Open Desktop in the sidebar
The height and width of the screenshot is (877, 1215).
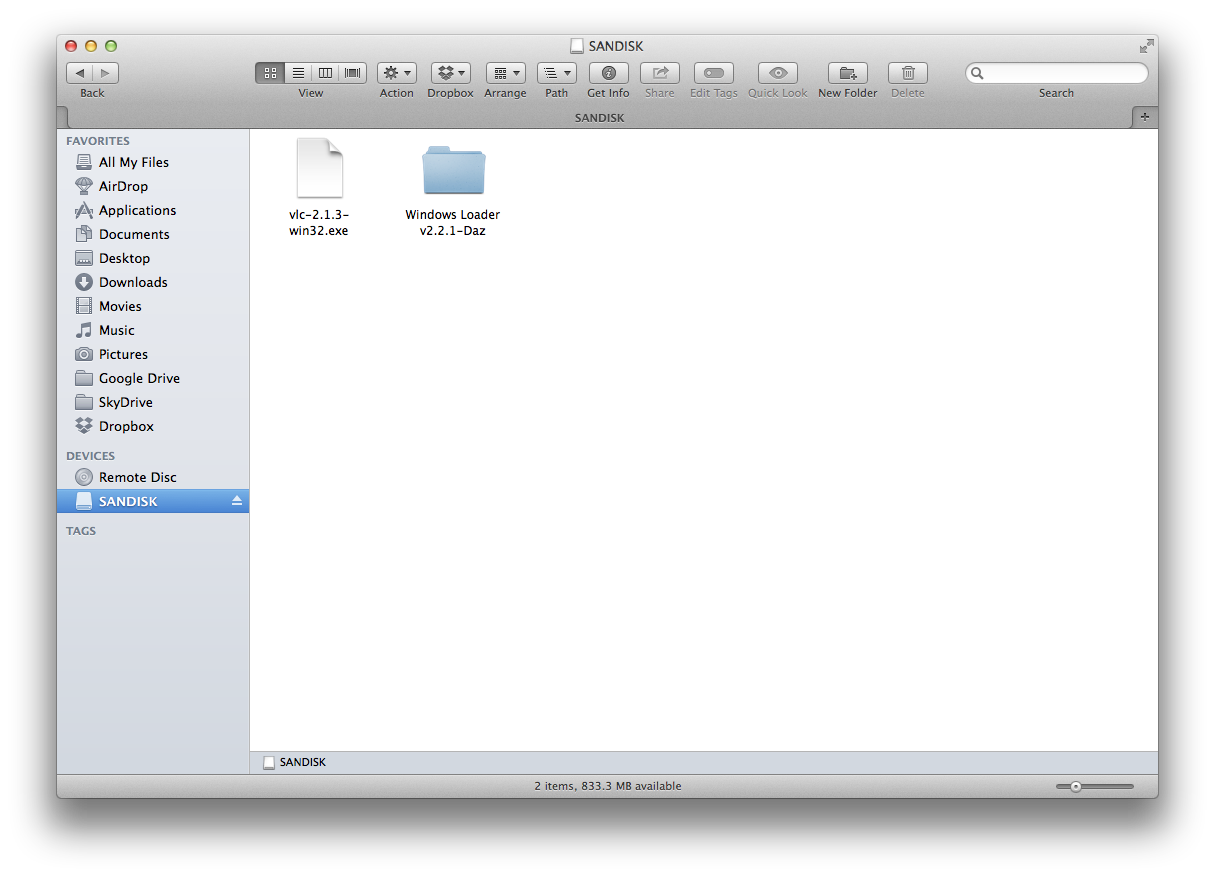click(153, 258)
